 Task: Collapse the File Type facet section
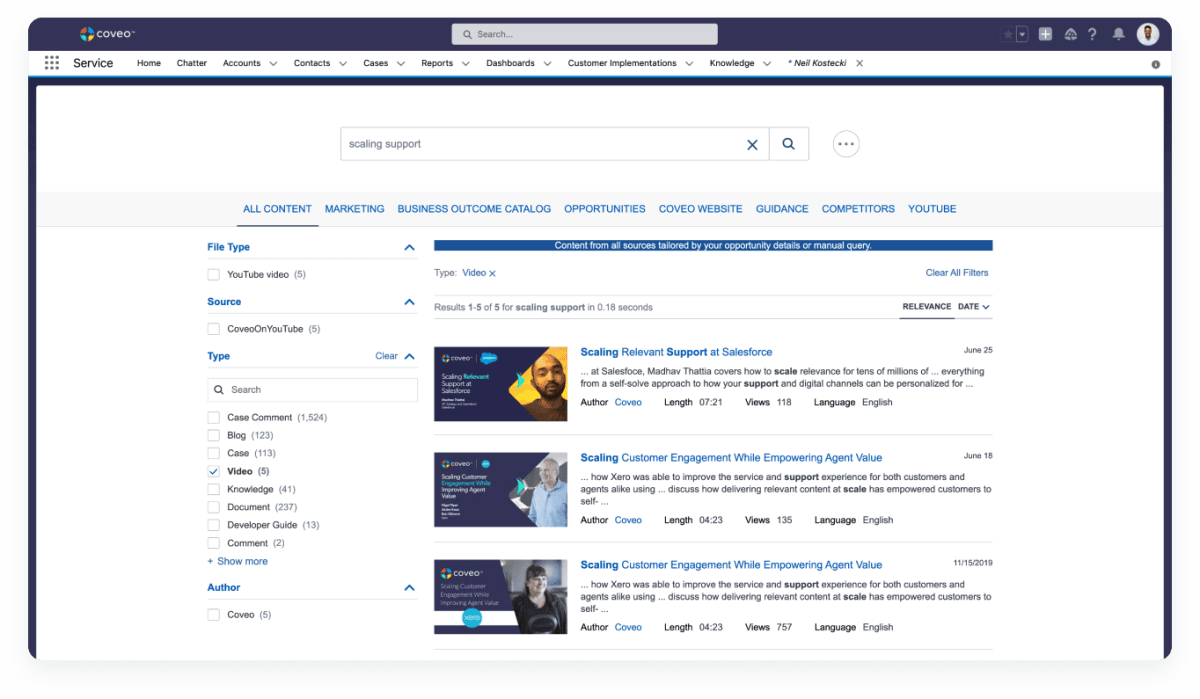pos(408,247)
